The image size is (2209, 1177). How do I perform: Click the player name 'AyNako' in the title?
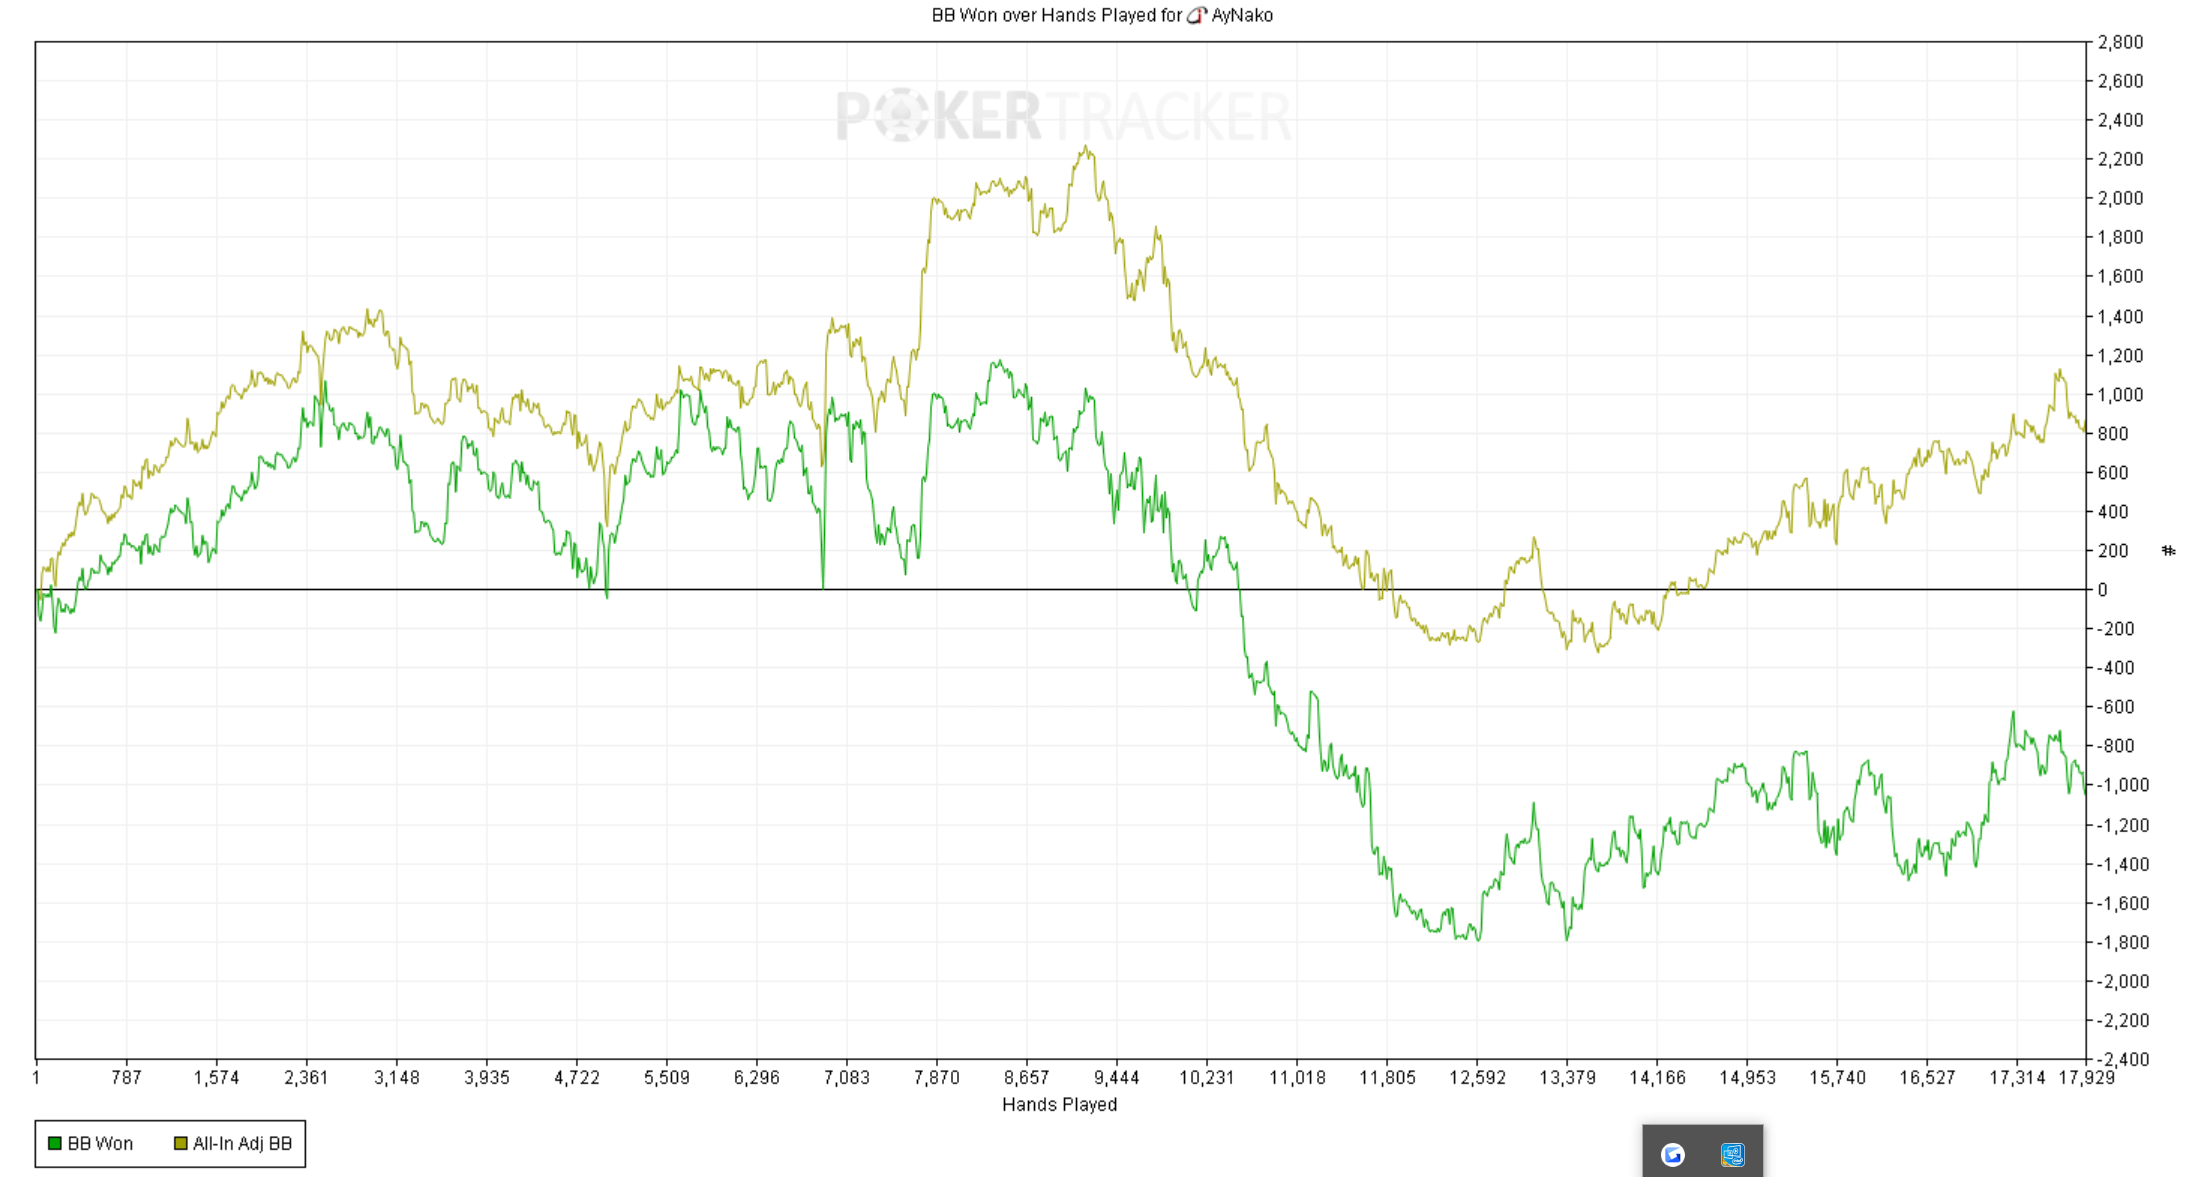coord(1242,15)
